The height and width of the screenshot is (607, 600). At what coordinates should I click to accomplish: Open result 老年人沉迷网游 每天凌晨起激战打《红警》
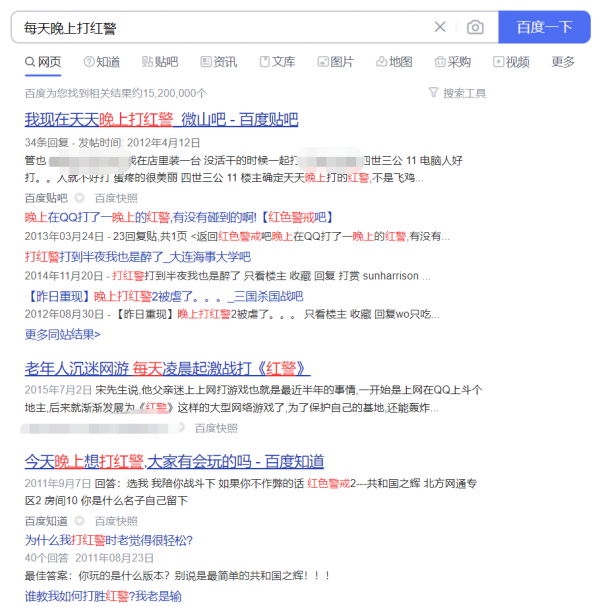tap(167, 369)
